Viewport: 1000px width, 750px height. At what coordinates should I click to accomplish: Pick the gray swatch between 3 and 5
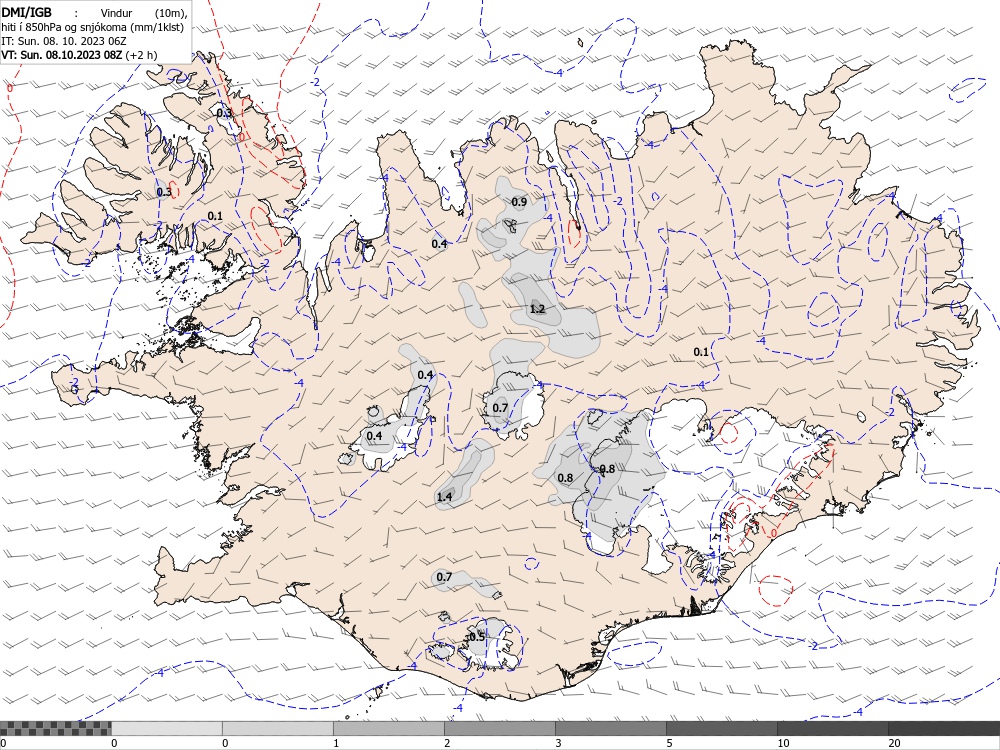[x=611, y=728]
